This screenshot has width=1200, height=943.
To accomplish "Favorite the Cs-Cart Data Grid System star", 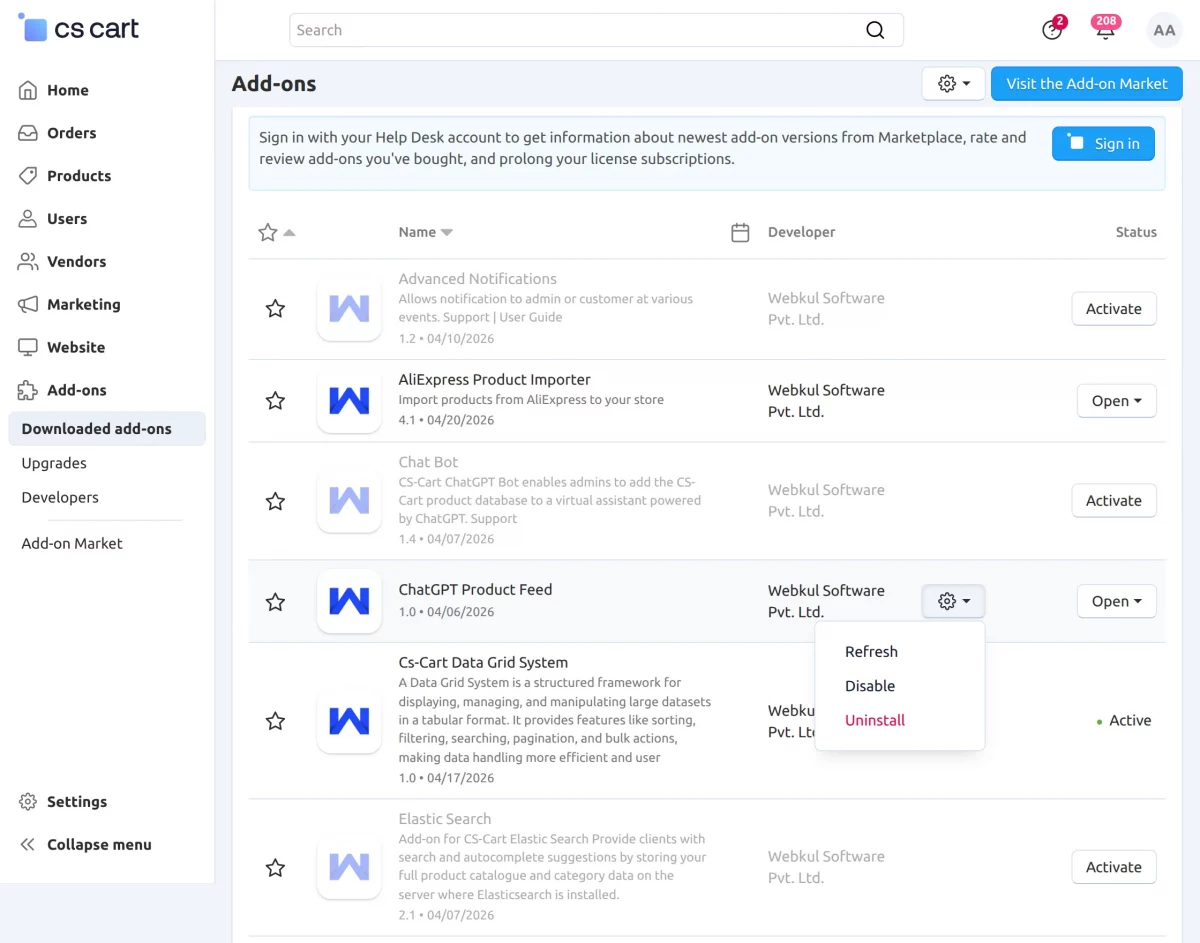I will (x=275, y=721).
